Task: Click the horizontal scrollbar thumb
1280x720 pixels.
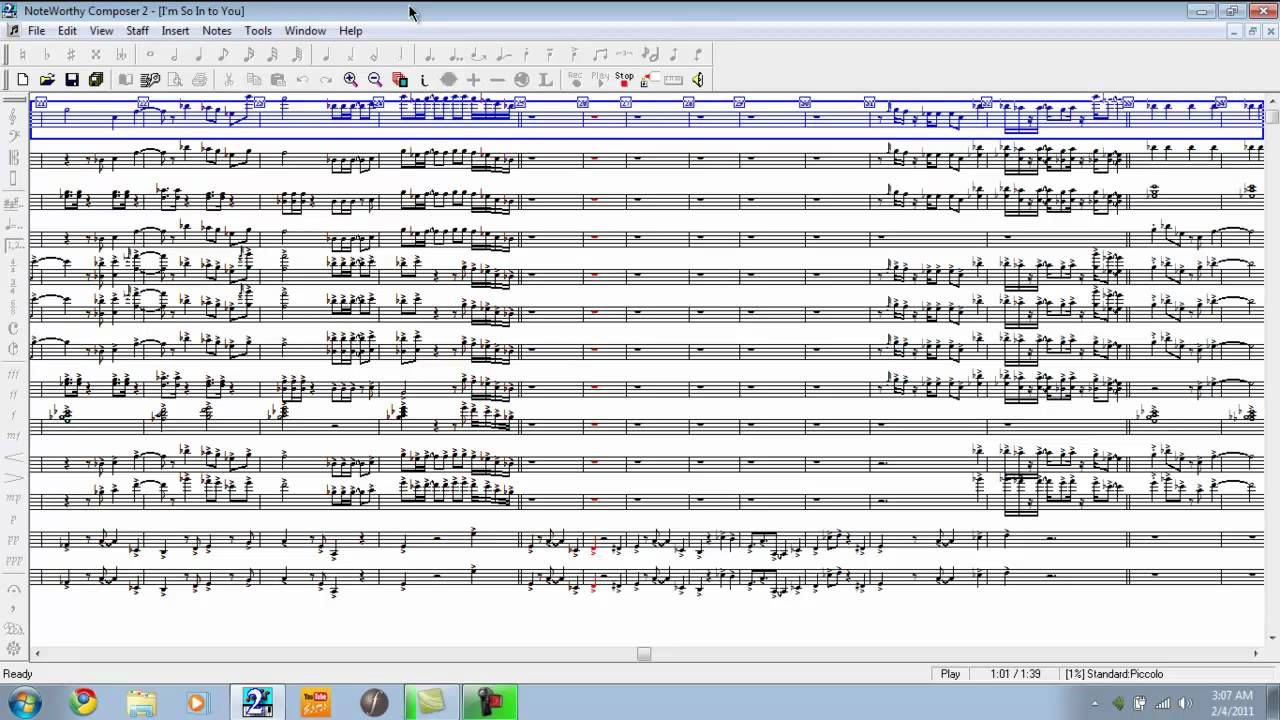Action: [644, 654]
